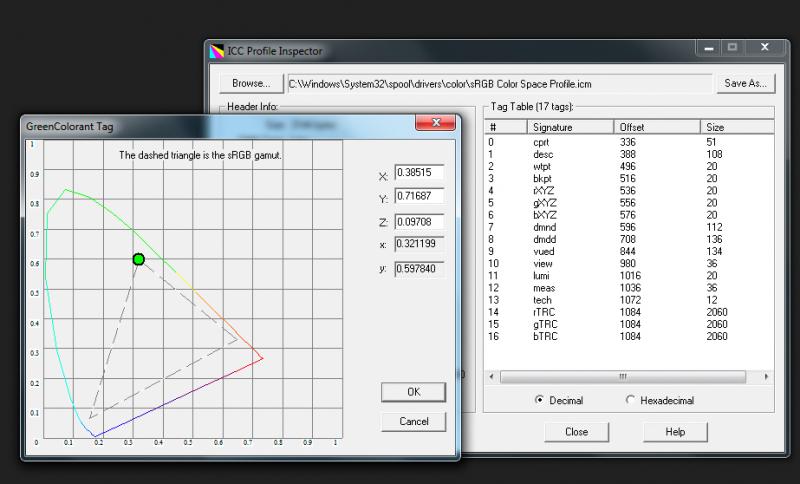800x484 pixels.
Task: Select the bXYZ tag row
Action: click(x=629, y=215)
